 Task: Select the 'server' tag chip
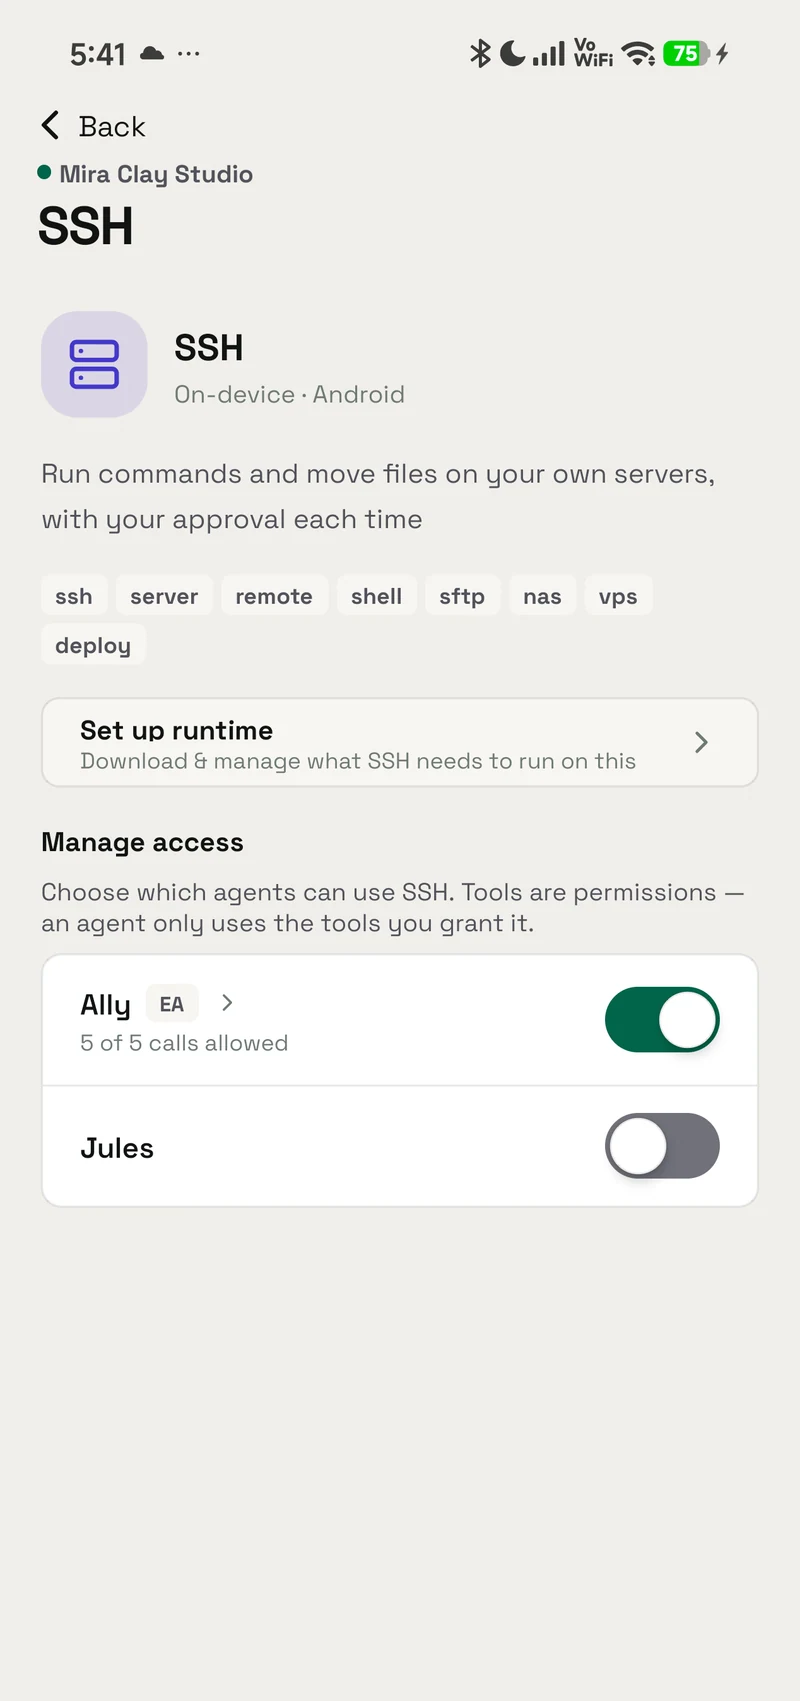(164, 596)
